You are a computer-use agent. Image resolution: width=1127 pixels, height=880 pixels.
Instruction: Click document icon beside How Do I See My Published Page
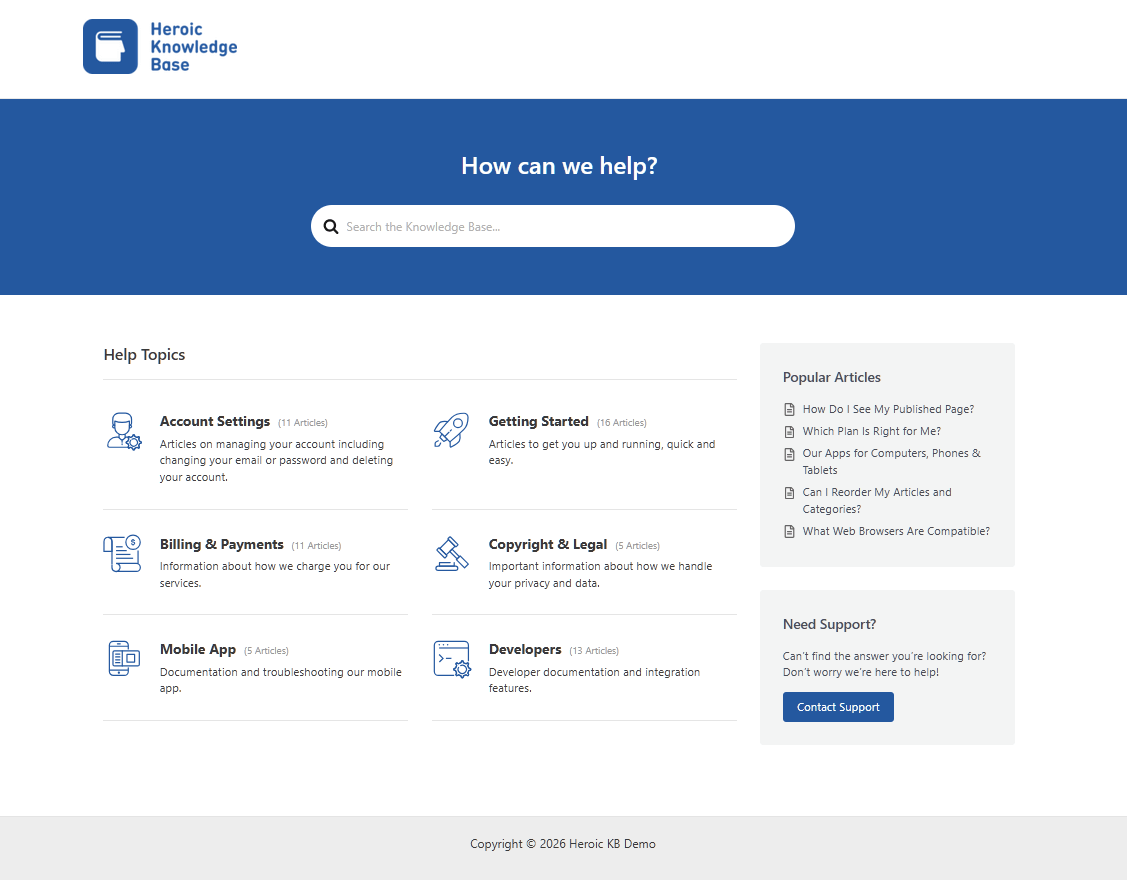pyautogui.click(x=789, y=409)
